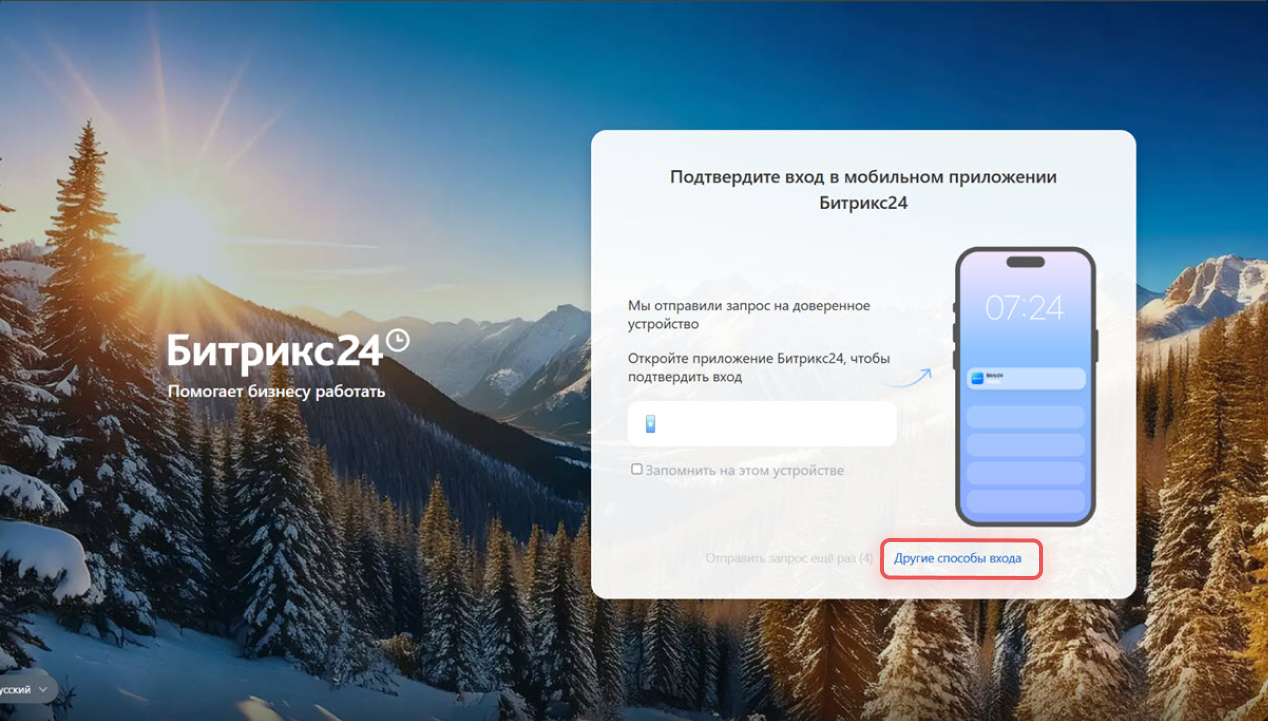The height and width of the screenshot is (721, 1268).
Task: Click the Битрикс24 notification on the phone illustration
Action: pos(1025,378)
